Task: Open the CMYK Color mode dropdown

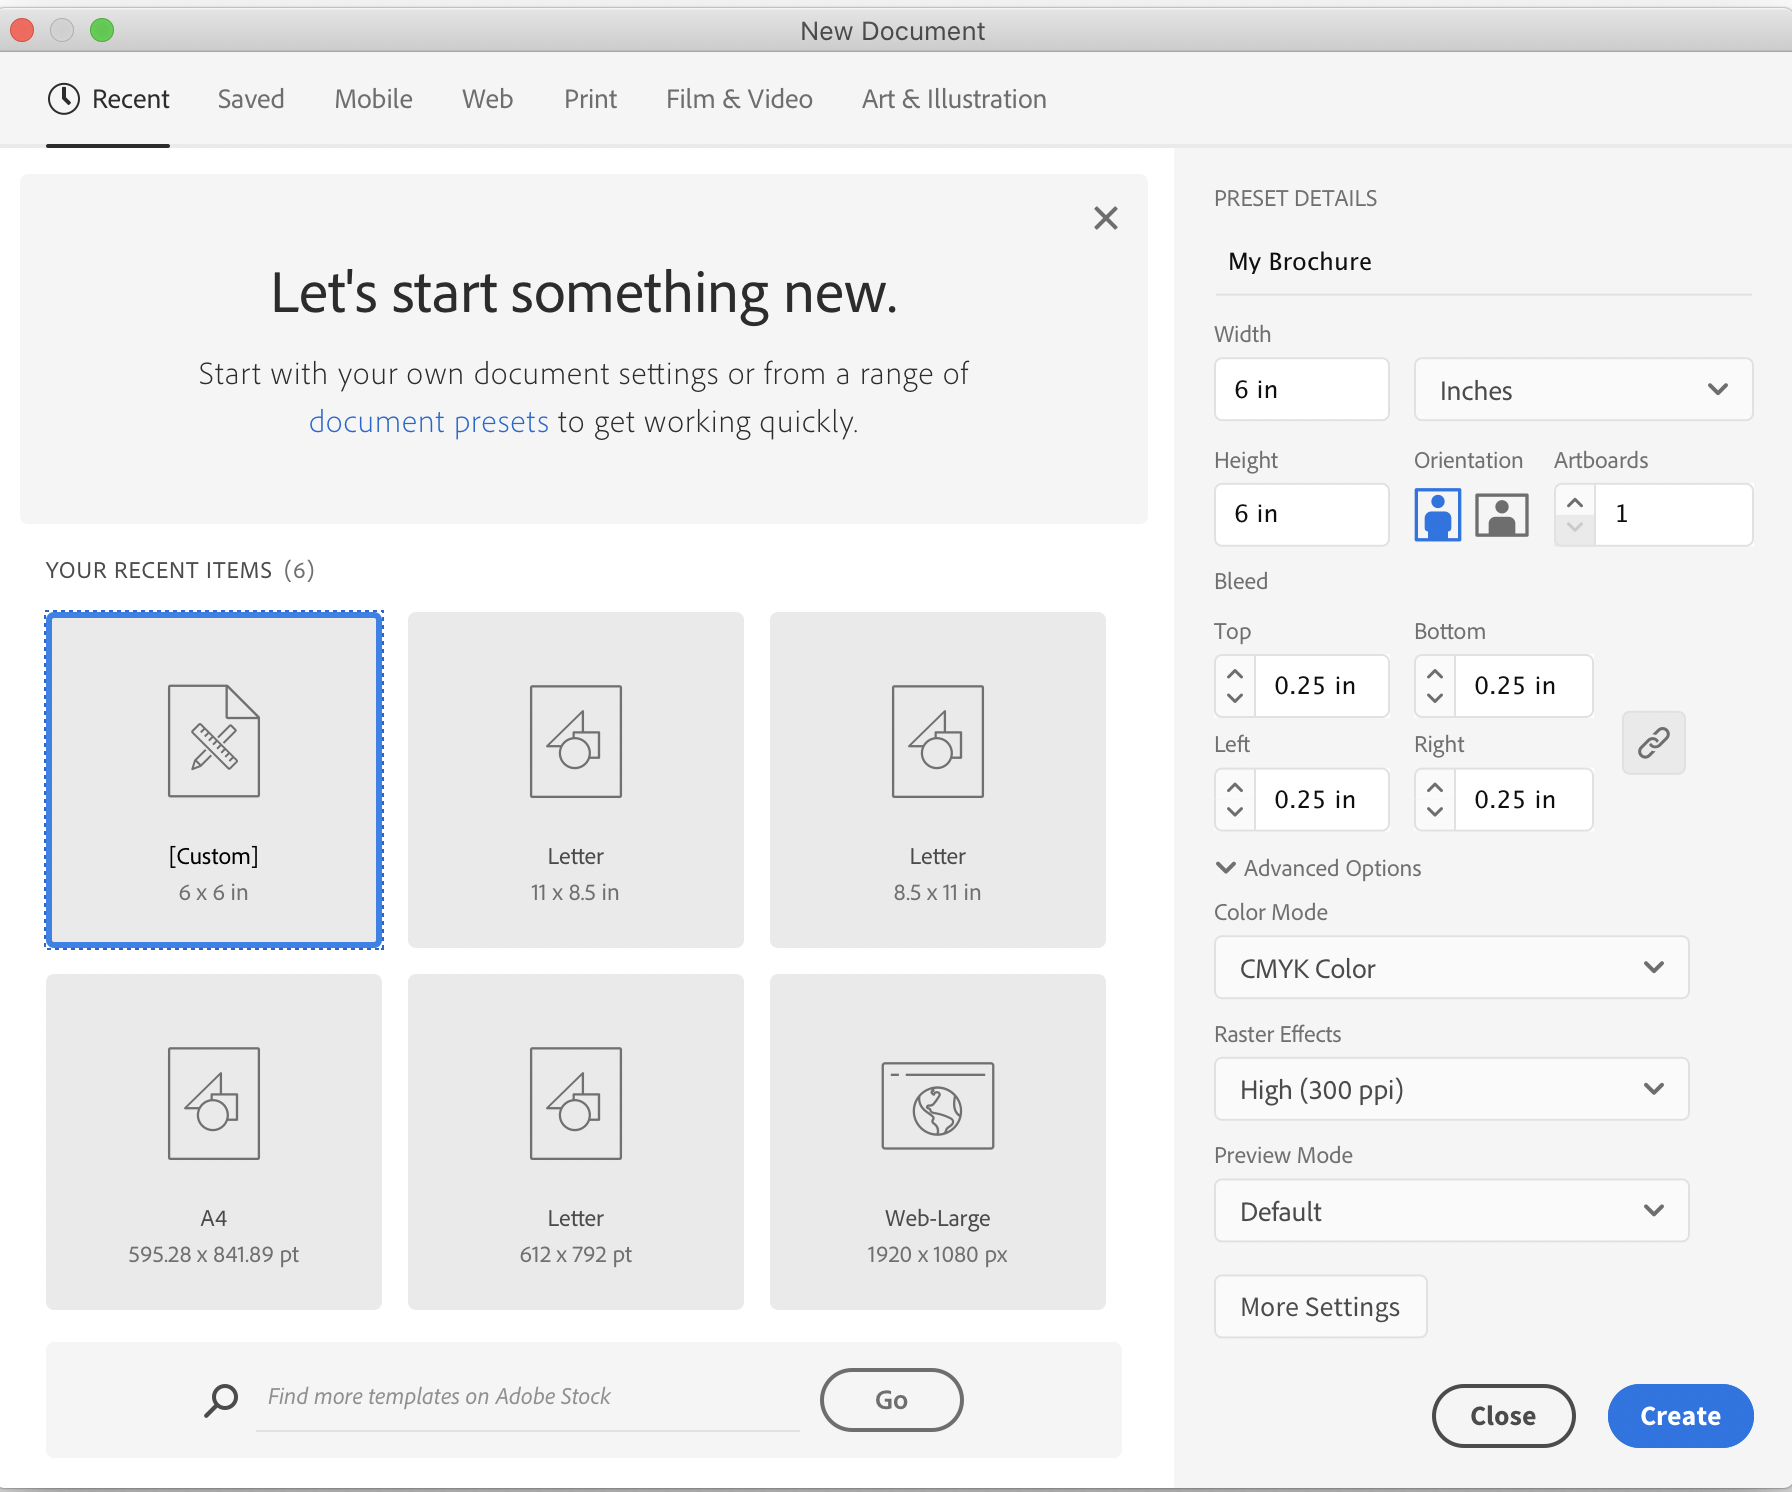Action: coord(1451,968)
